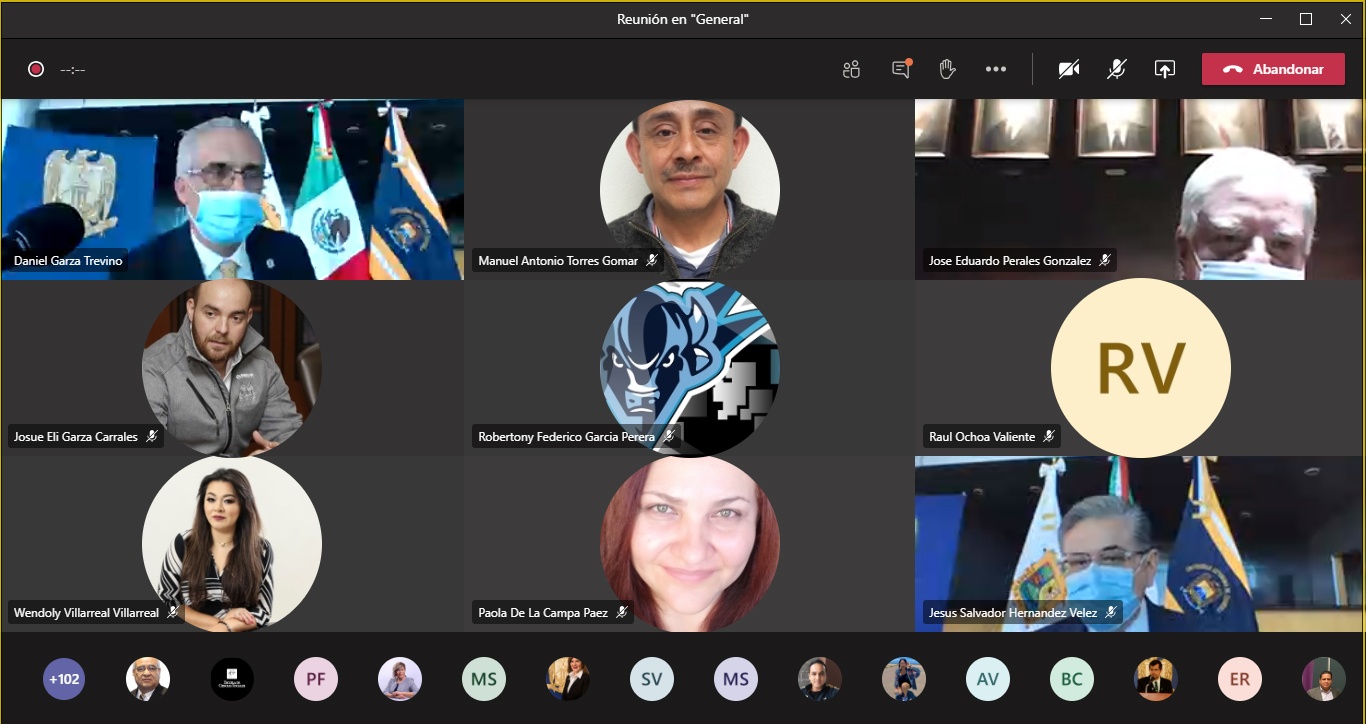1366x724 pixels.
Task: Maximize the meeting window
Action: tap(1305, 19)
